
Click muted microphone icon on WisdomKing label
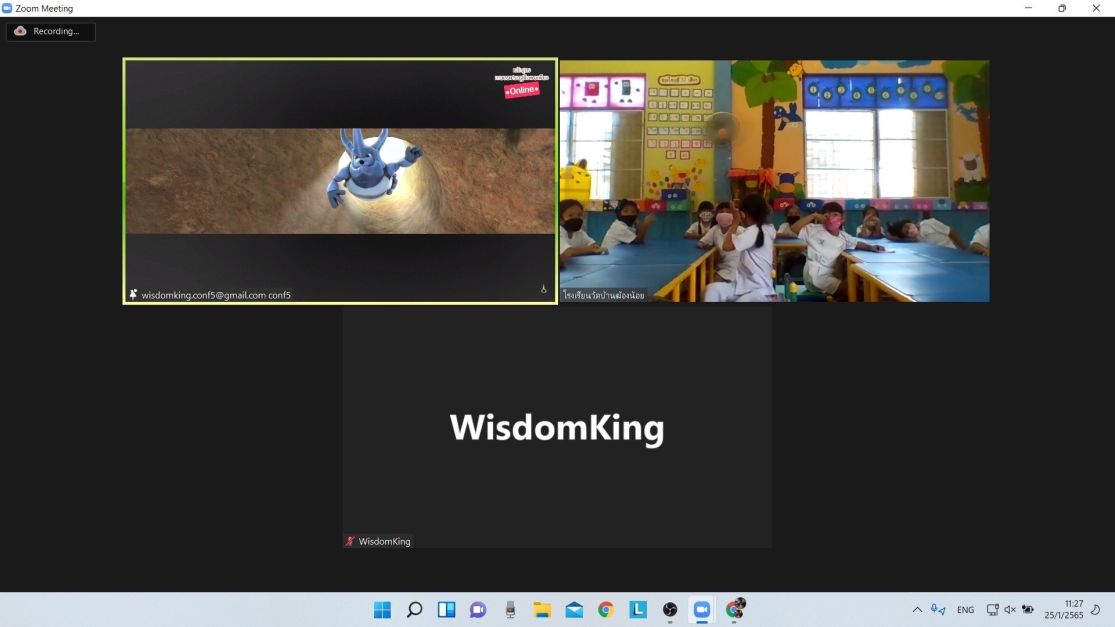coord(350,541)
